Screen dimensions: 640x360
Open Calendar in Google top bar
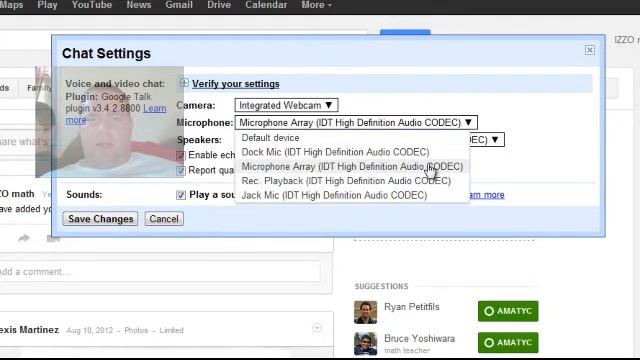tap(266, 5)
